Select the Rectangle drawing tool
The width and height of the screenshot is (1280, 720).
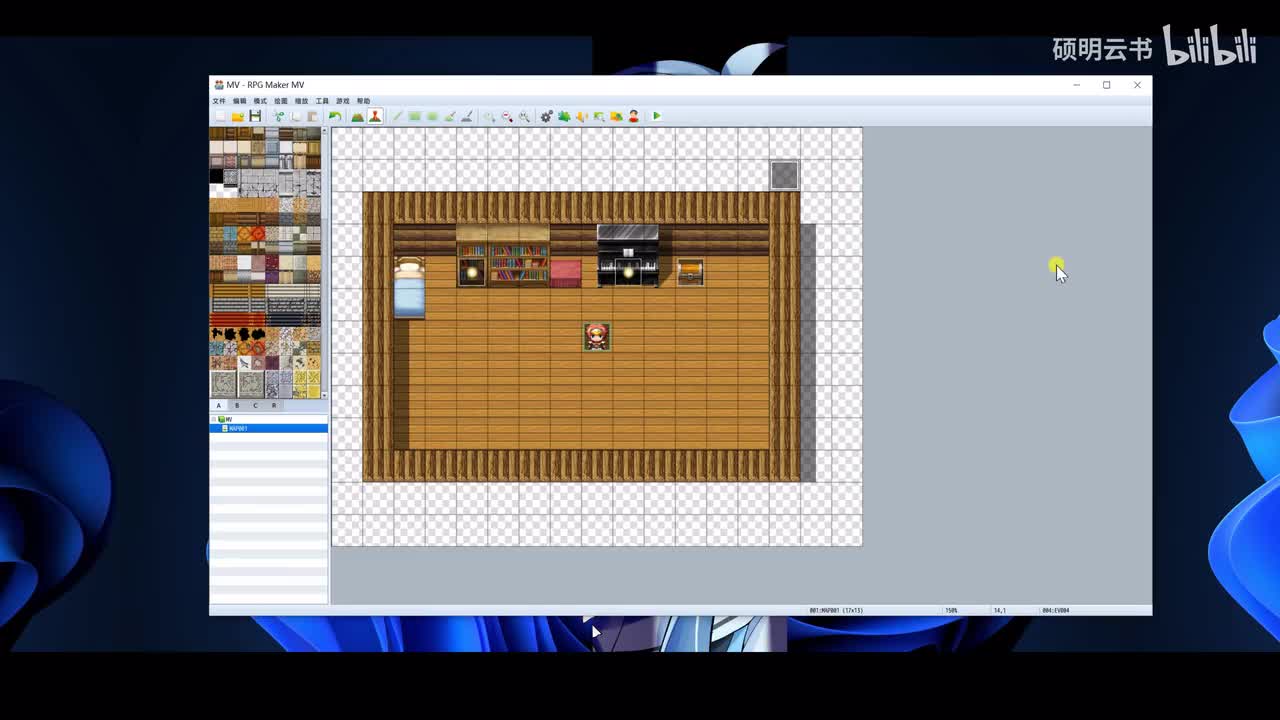414,116
